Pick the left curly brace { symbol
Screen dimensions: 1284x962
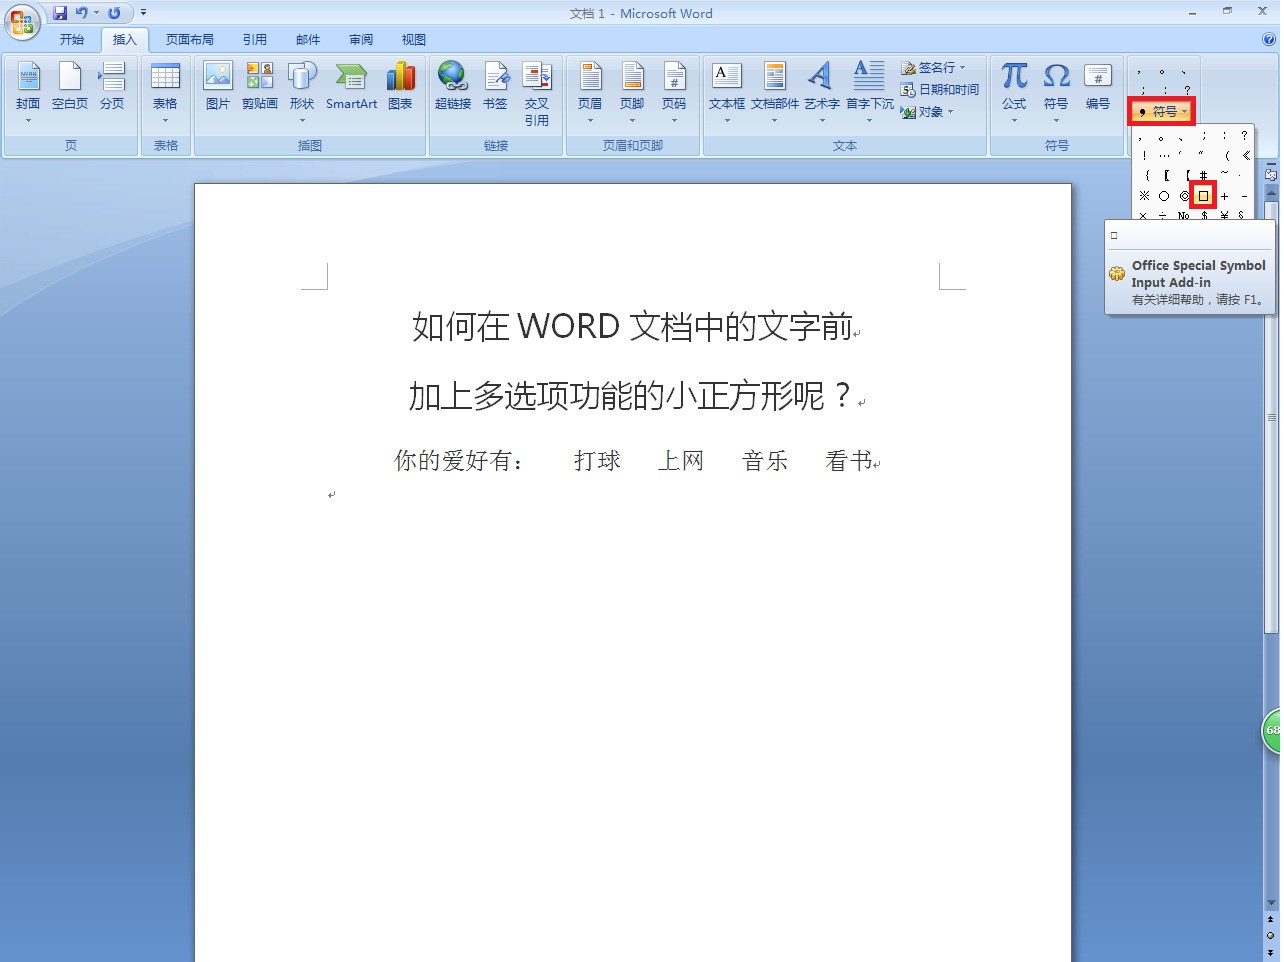pyautogui.click(x=1147, y=176)
